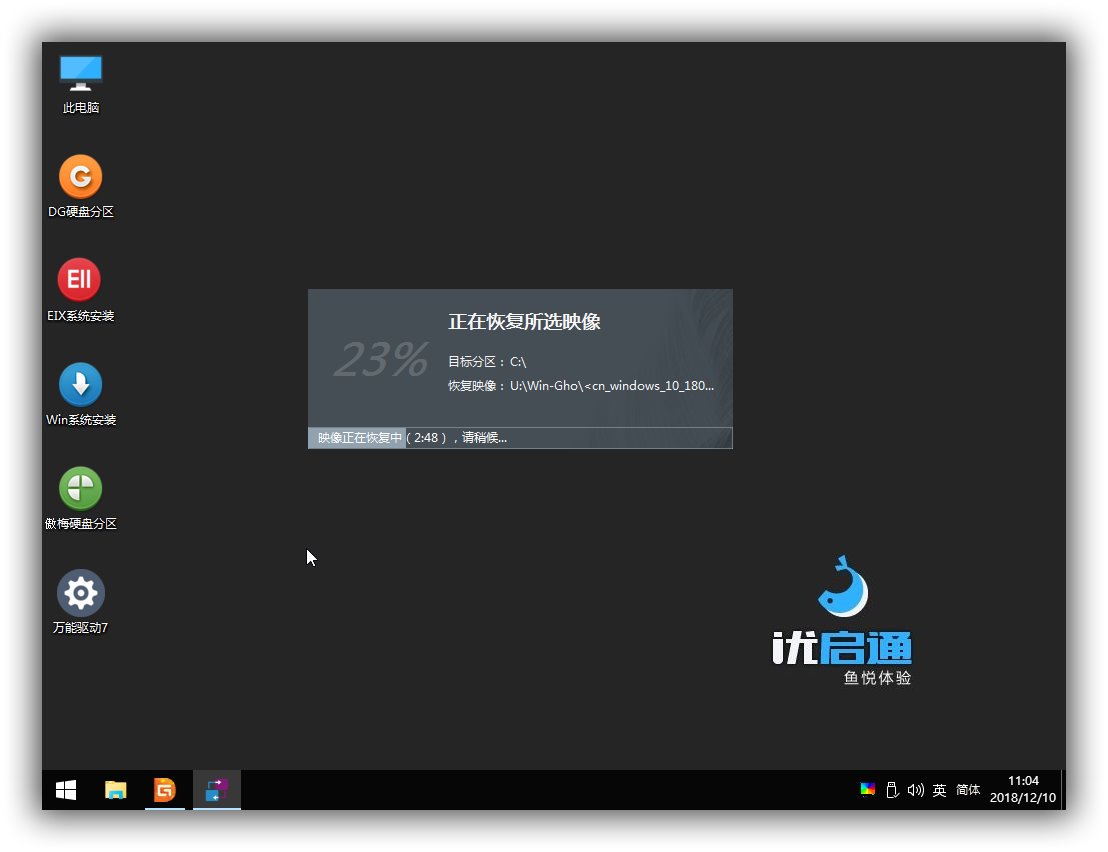This screenshot has width=1108, height=852.
Task: Open the display color tray icon
Action: point(866,790)
